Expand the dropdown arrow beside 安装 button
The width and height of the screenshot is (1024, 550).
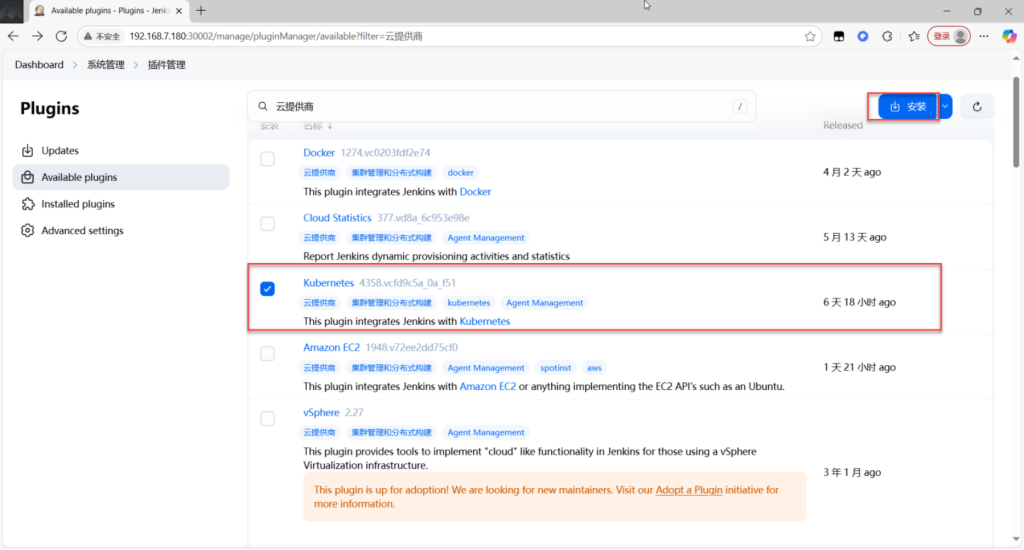(945, 106)
